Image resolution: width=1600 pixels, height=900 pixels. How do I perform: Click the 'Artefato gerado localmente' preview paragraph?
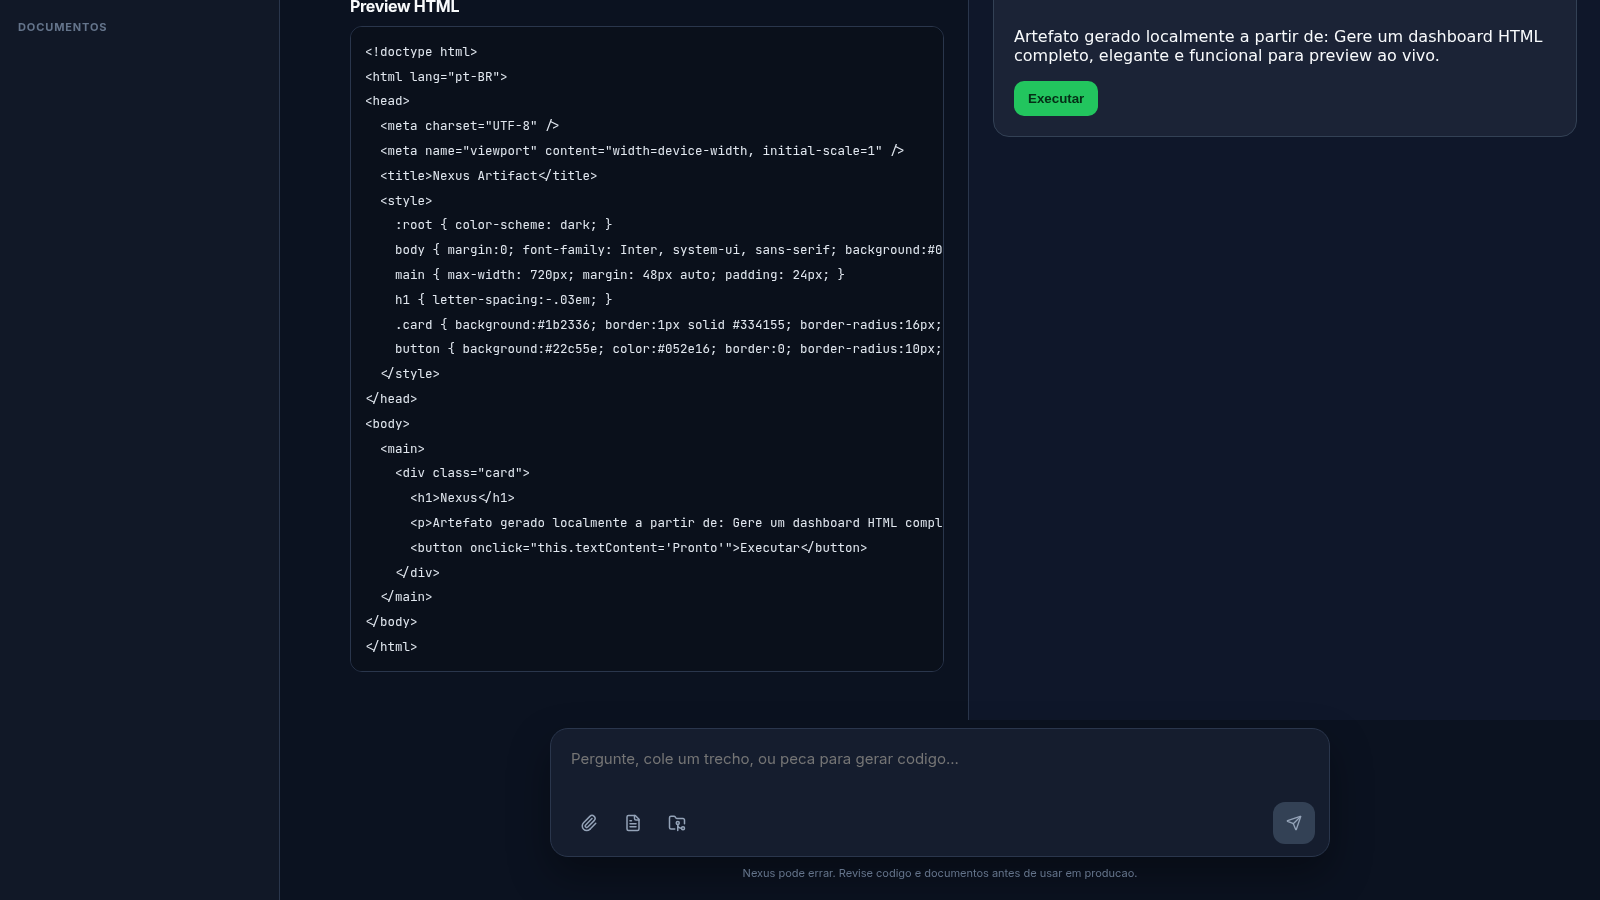[x=1278, y=46]
